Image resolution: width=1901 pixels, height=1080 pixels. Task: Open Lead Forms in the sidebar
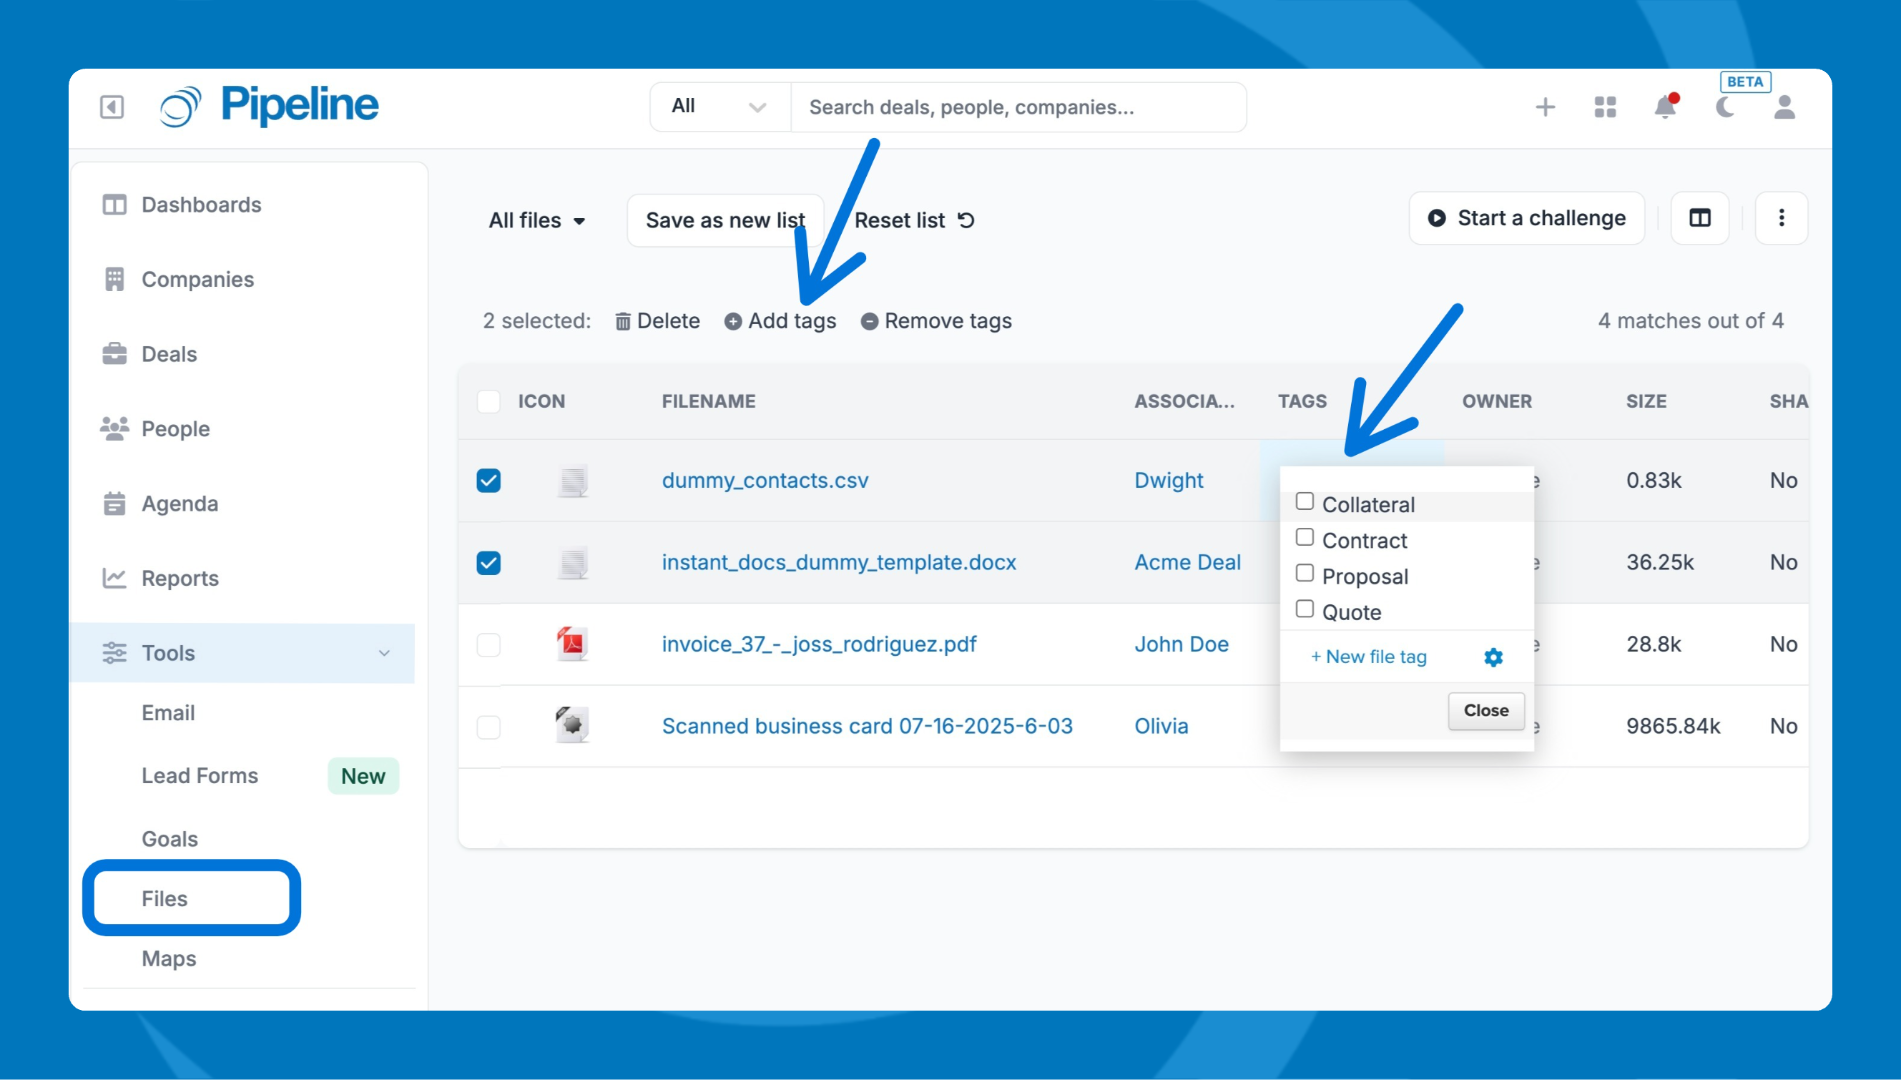pos(200,776)
